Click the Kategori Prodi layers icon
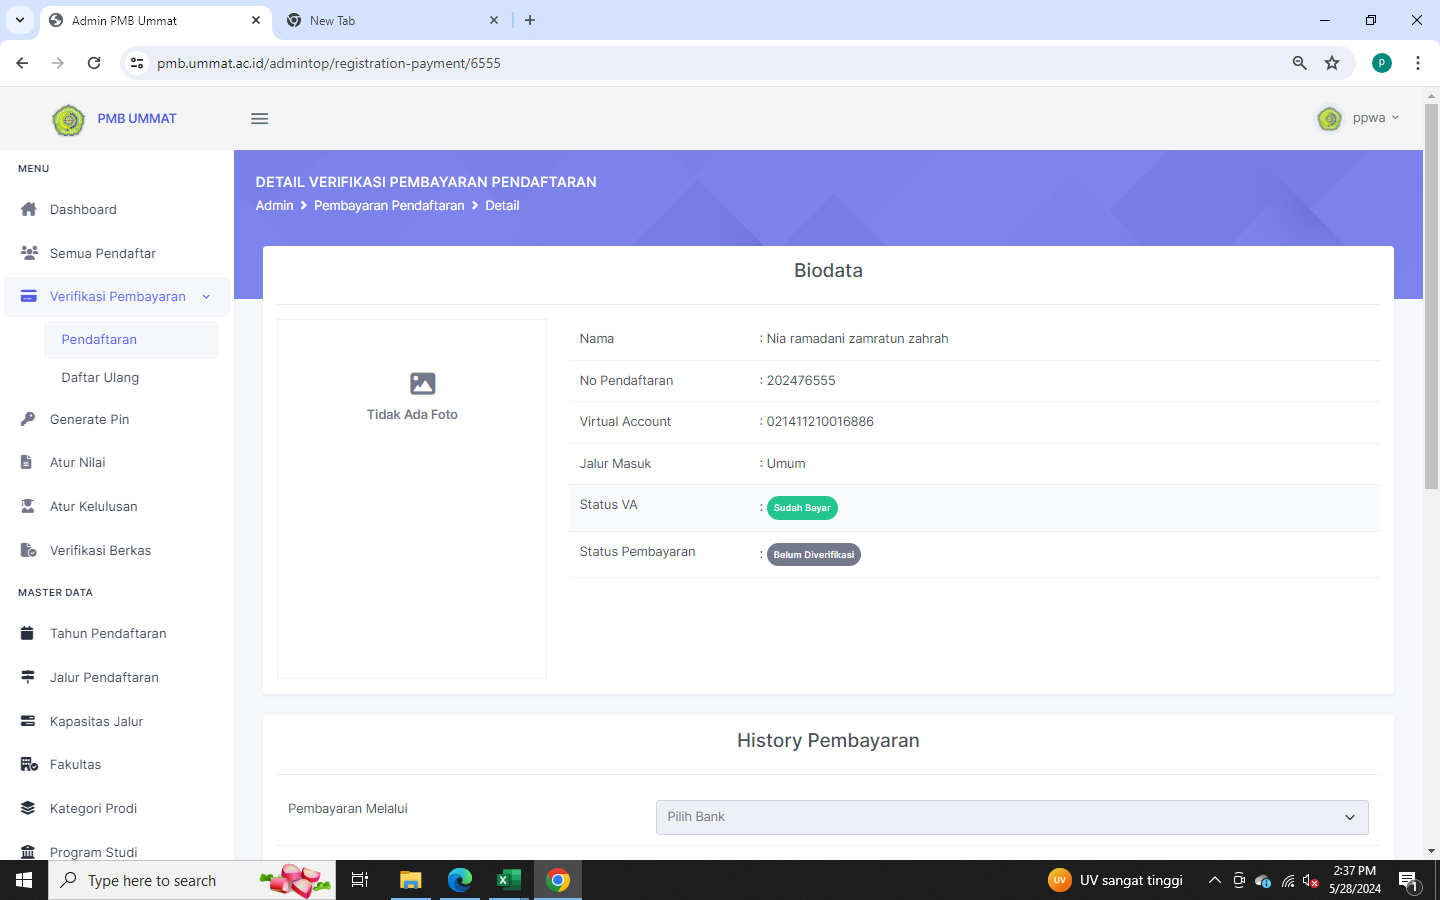The height and width of the screenshot is (900, 1440). [x=28, y=808]
